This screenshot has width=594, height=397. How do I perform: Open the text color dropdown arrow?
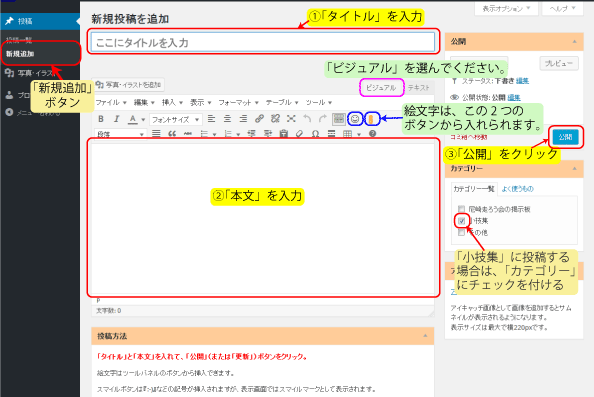tap(143, 119)
